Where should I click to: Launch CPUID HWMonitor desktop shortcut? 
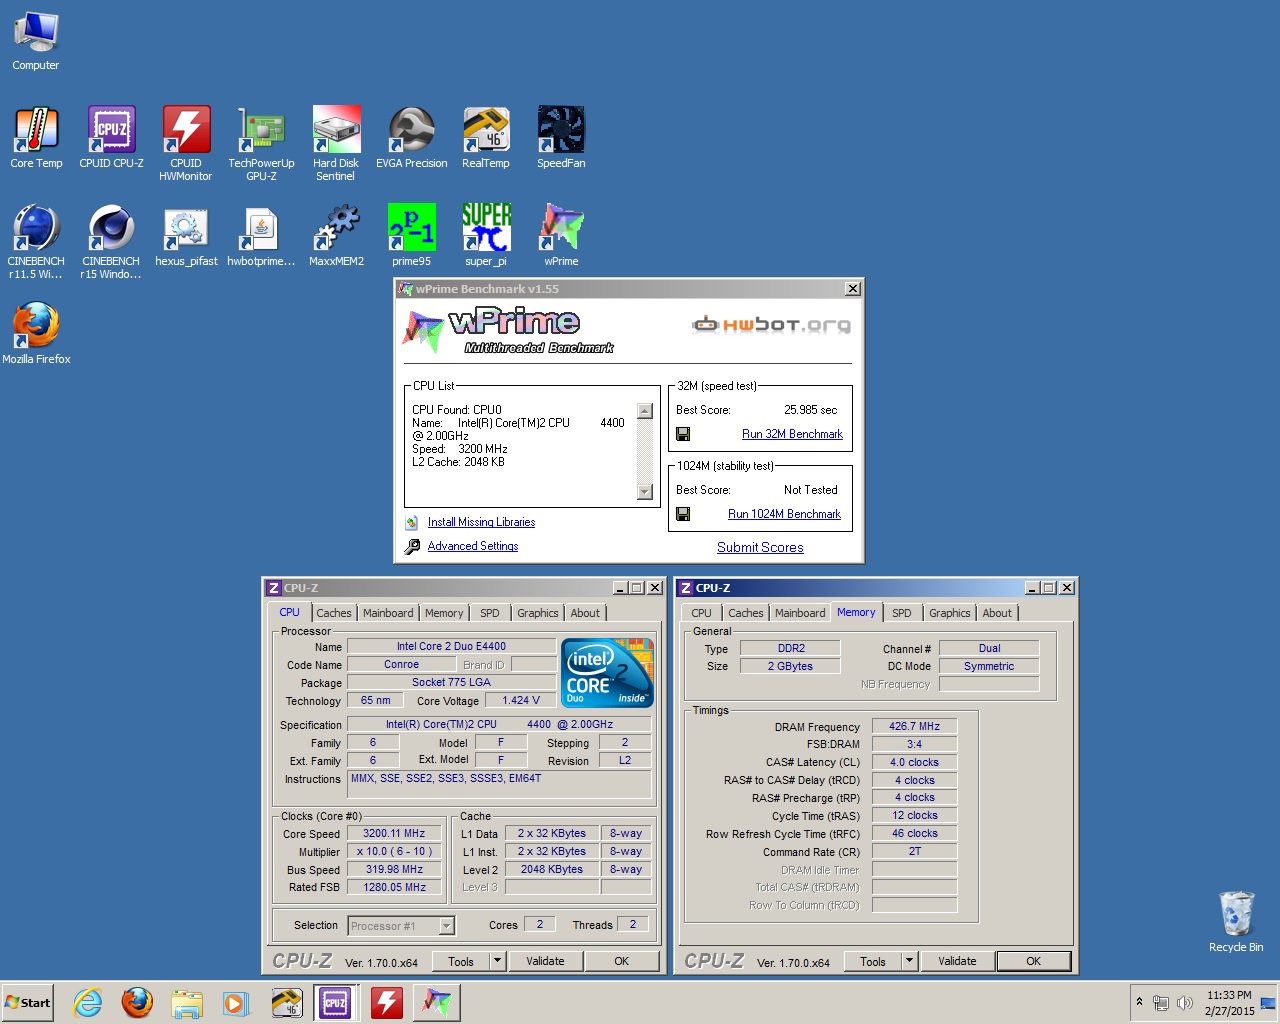[186, 144]
